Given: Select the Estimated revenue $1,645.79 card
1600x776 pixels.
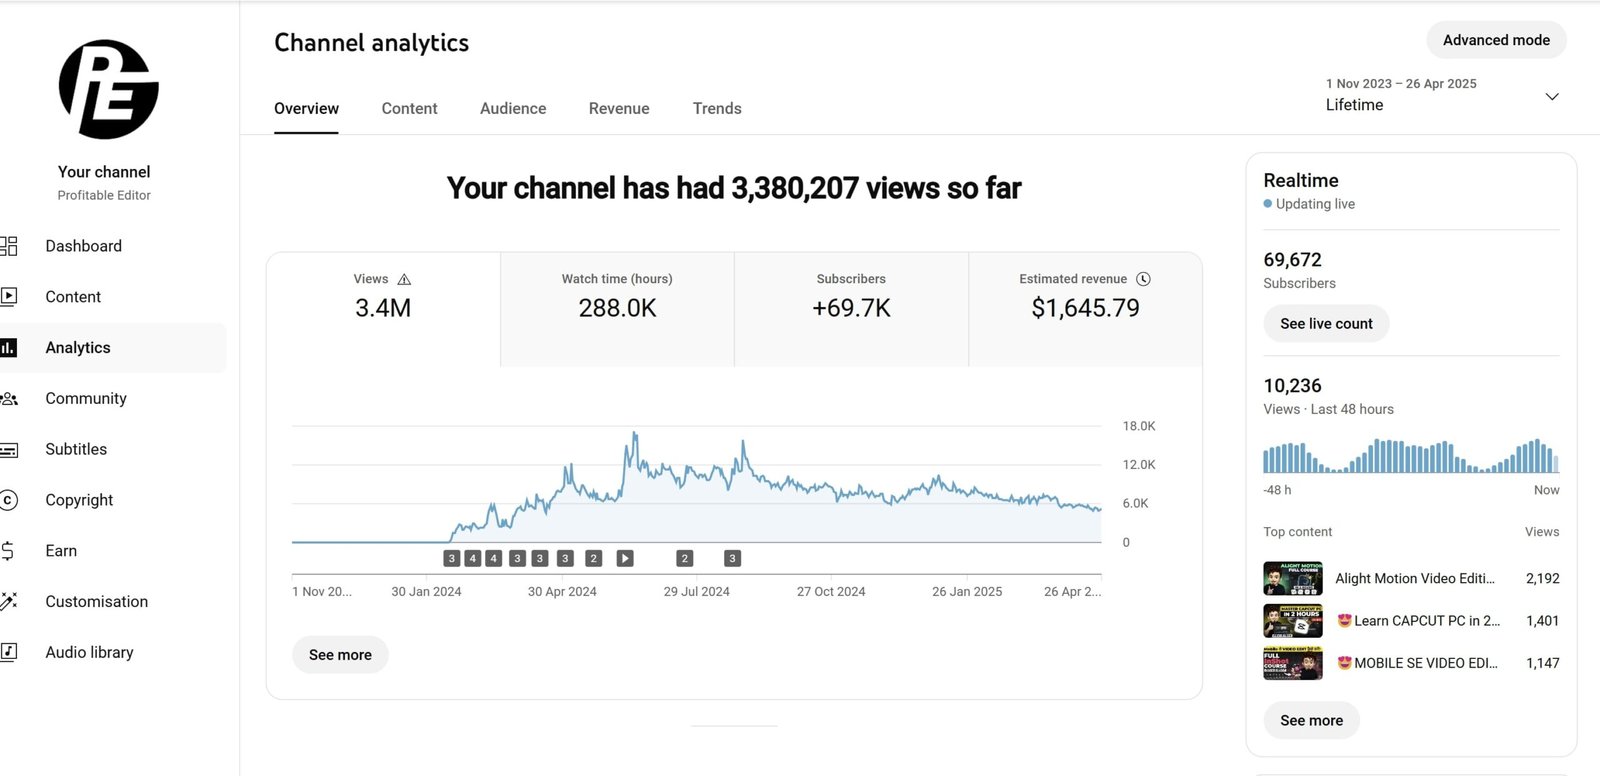Looking at the screenshot, I should pyautogui.click(x=1085, y=309).
